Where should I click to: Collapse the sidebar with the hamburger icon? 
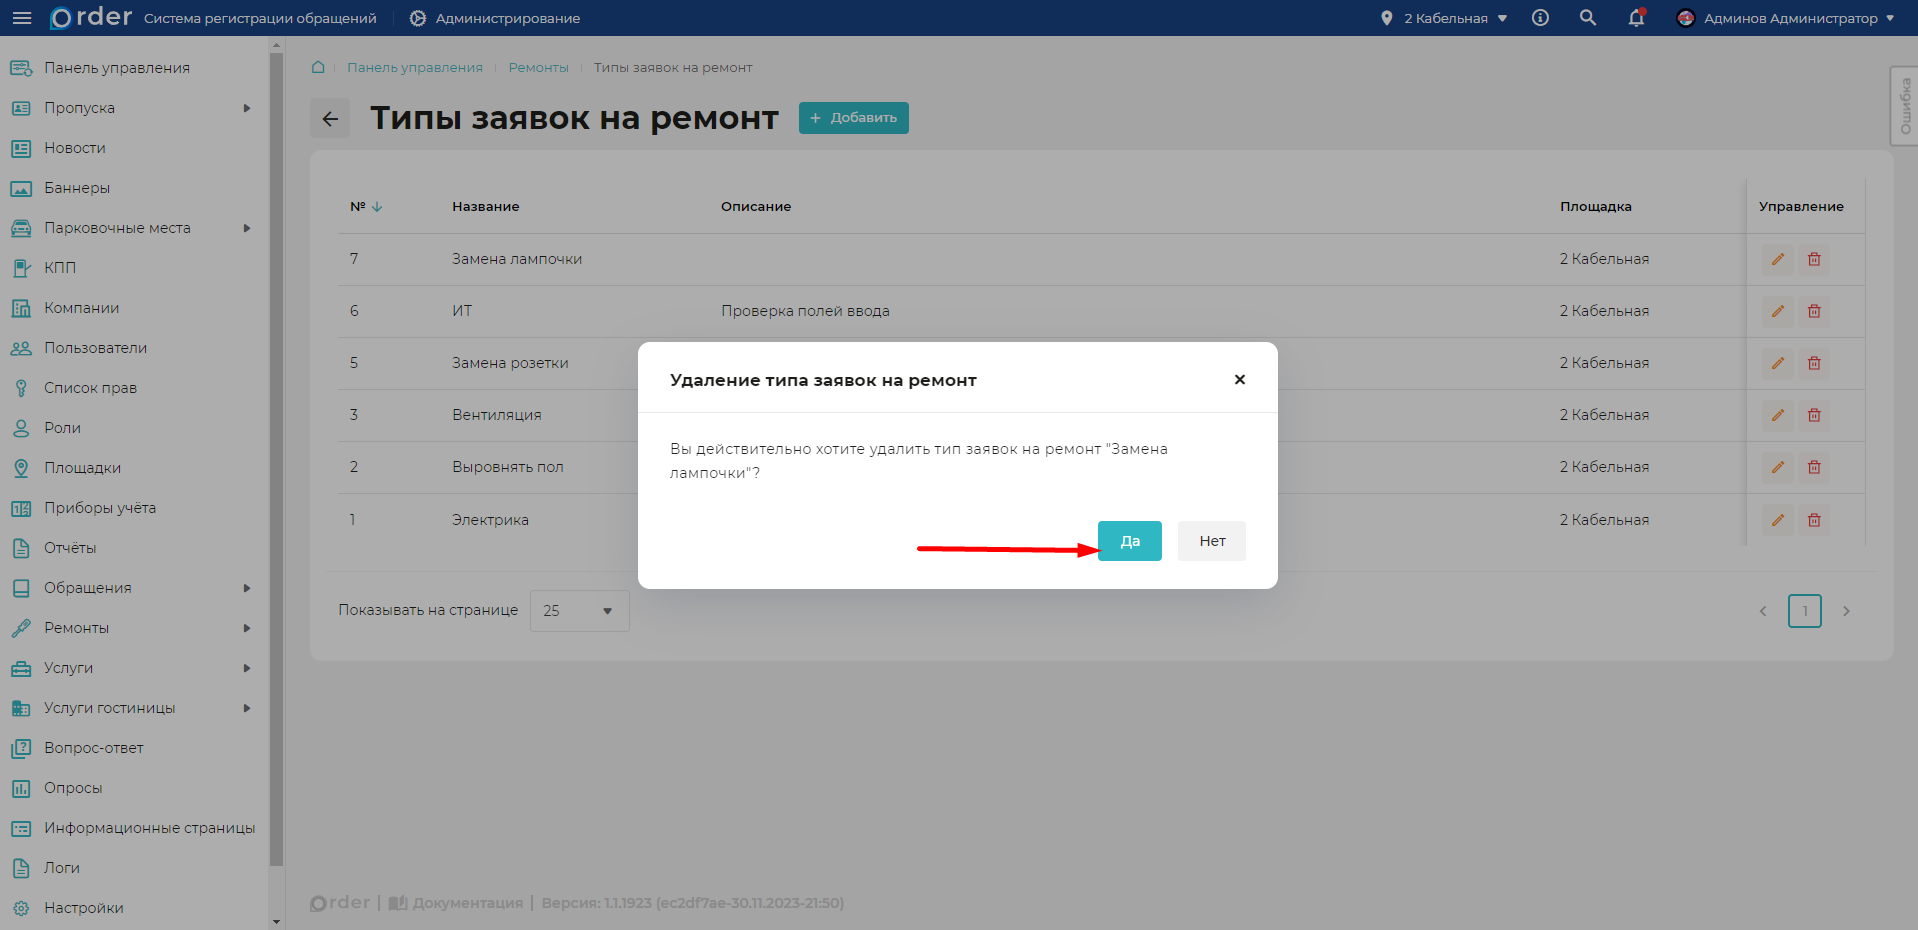(21, 17)
